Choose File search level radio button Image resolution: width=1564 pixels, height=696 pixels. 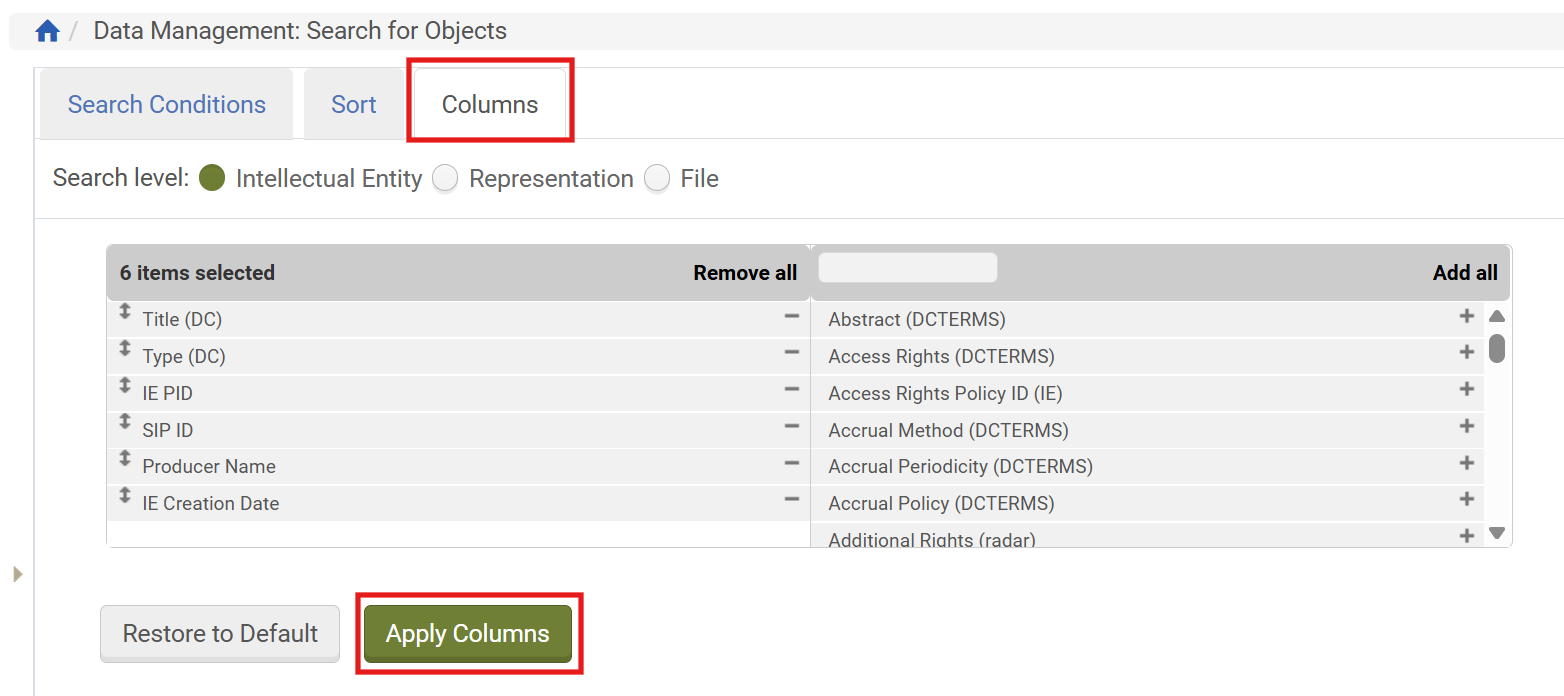(x=657, y=178)
